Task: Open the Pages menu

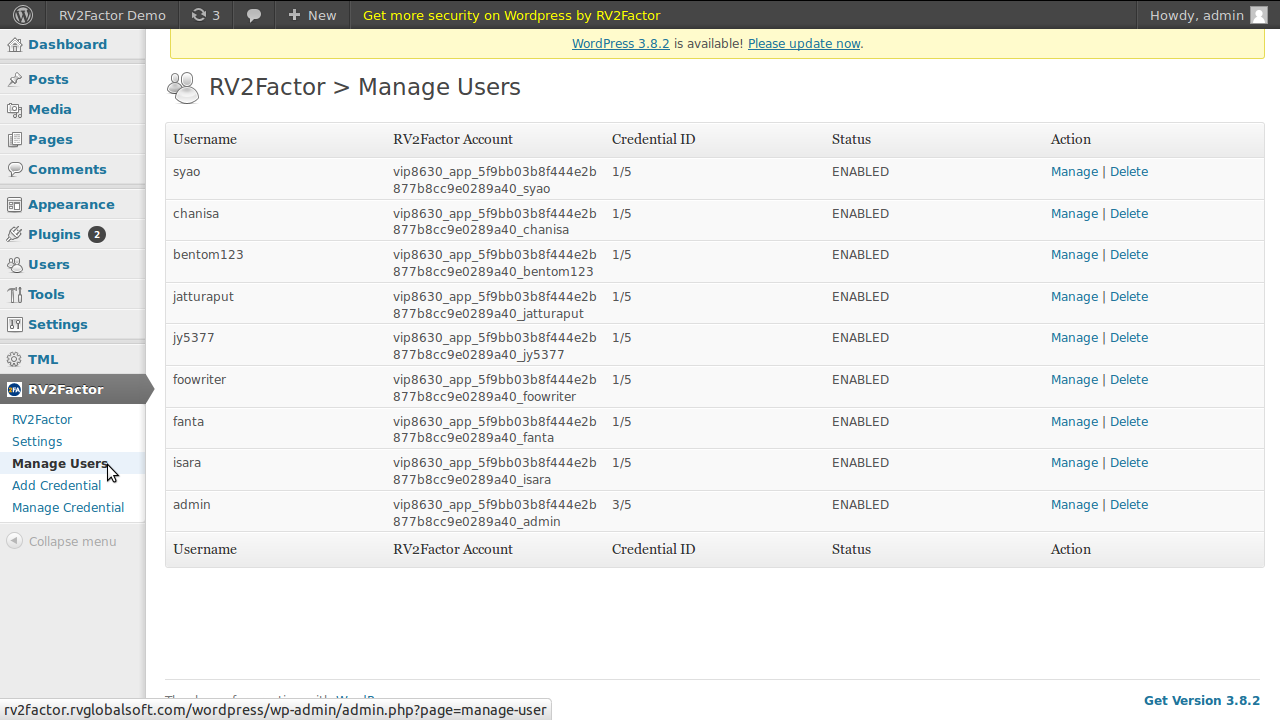Action: pyautogui.click(x=50, y=139)
